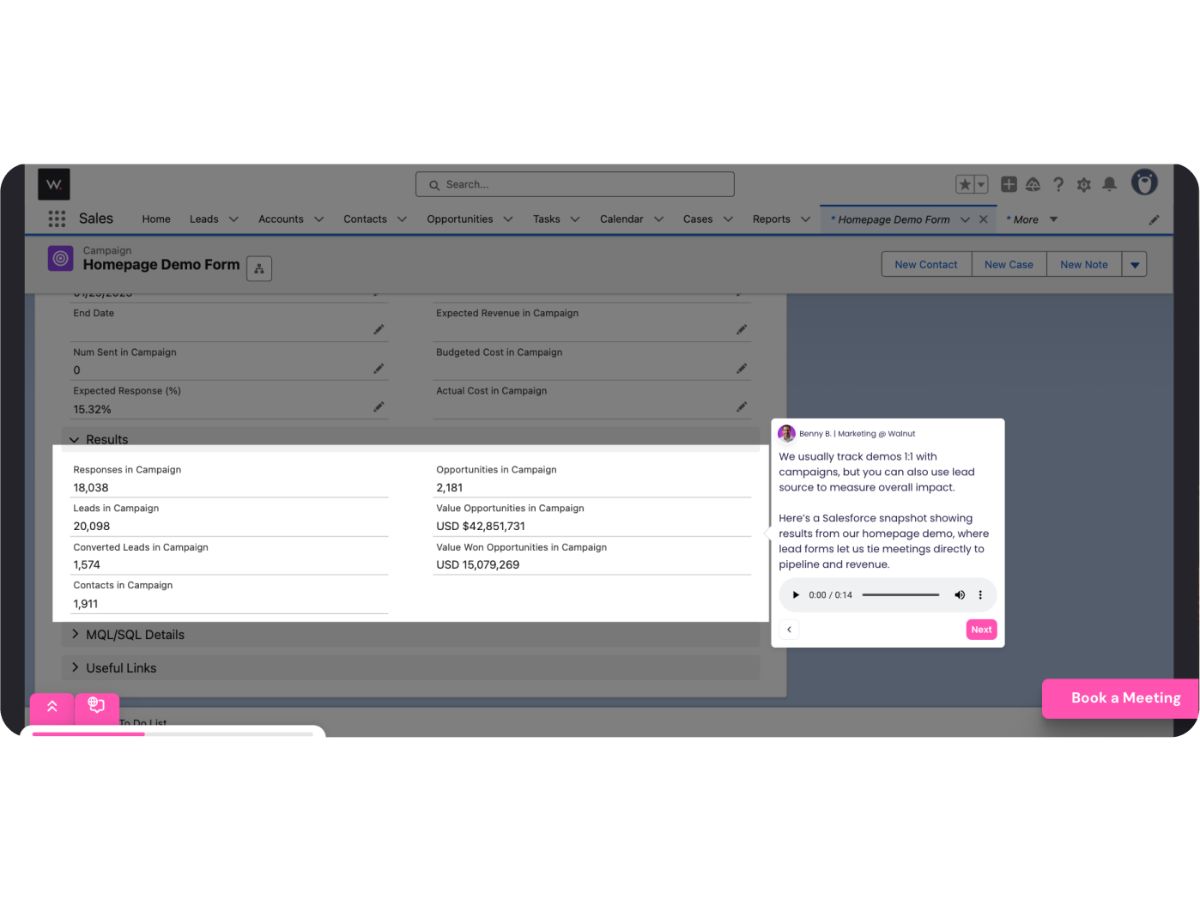Edit Num Sent in Campaign pencil
This screenshot has width=1200, height=900.
coord(379,368)
